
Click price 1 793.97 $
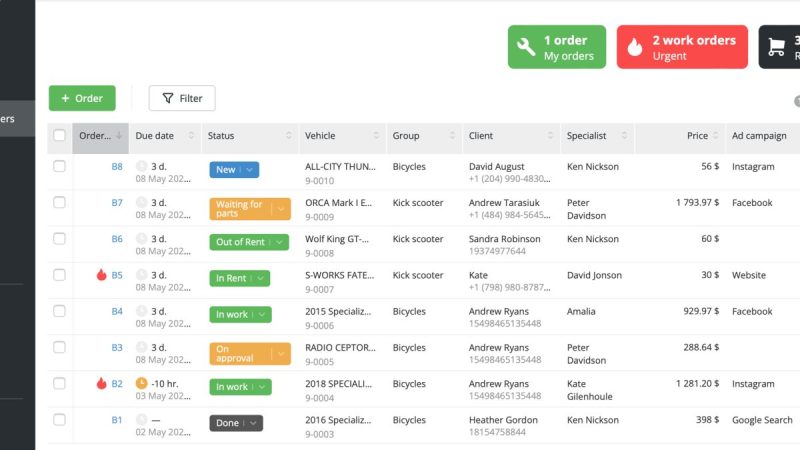(697, 203)
